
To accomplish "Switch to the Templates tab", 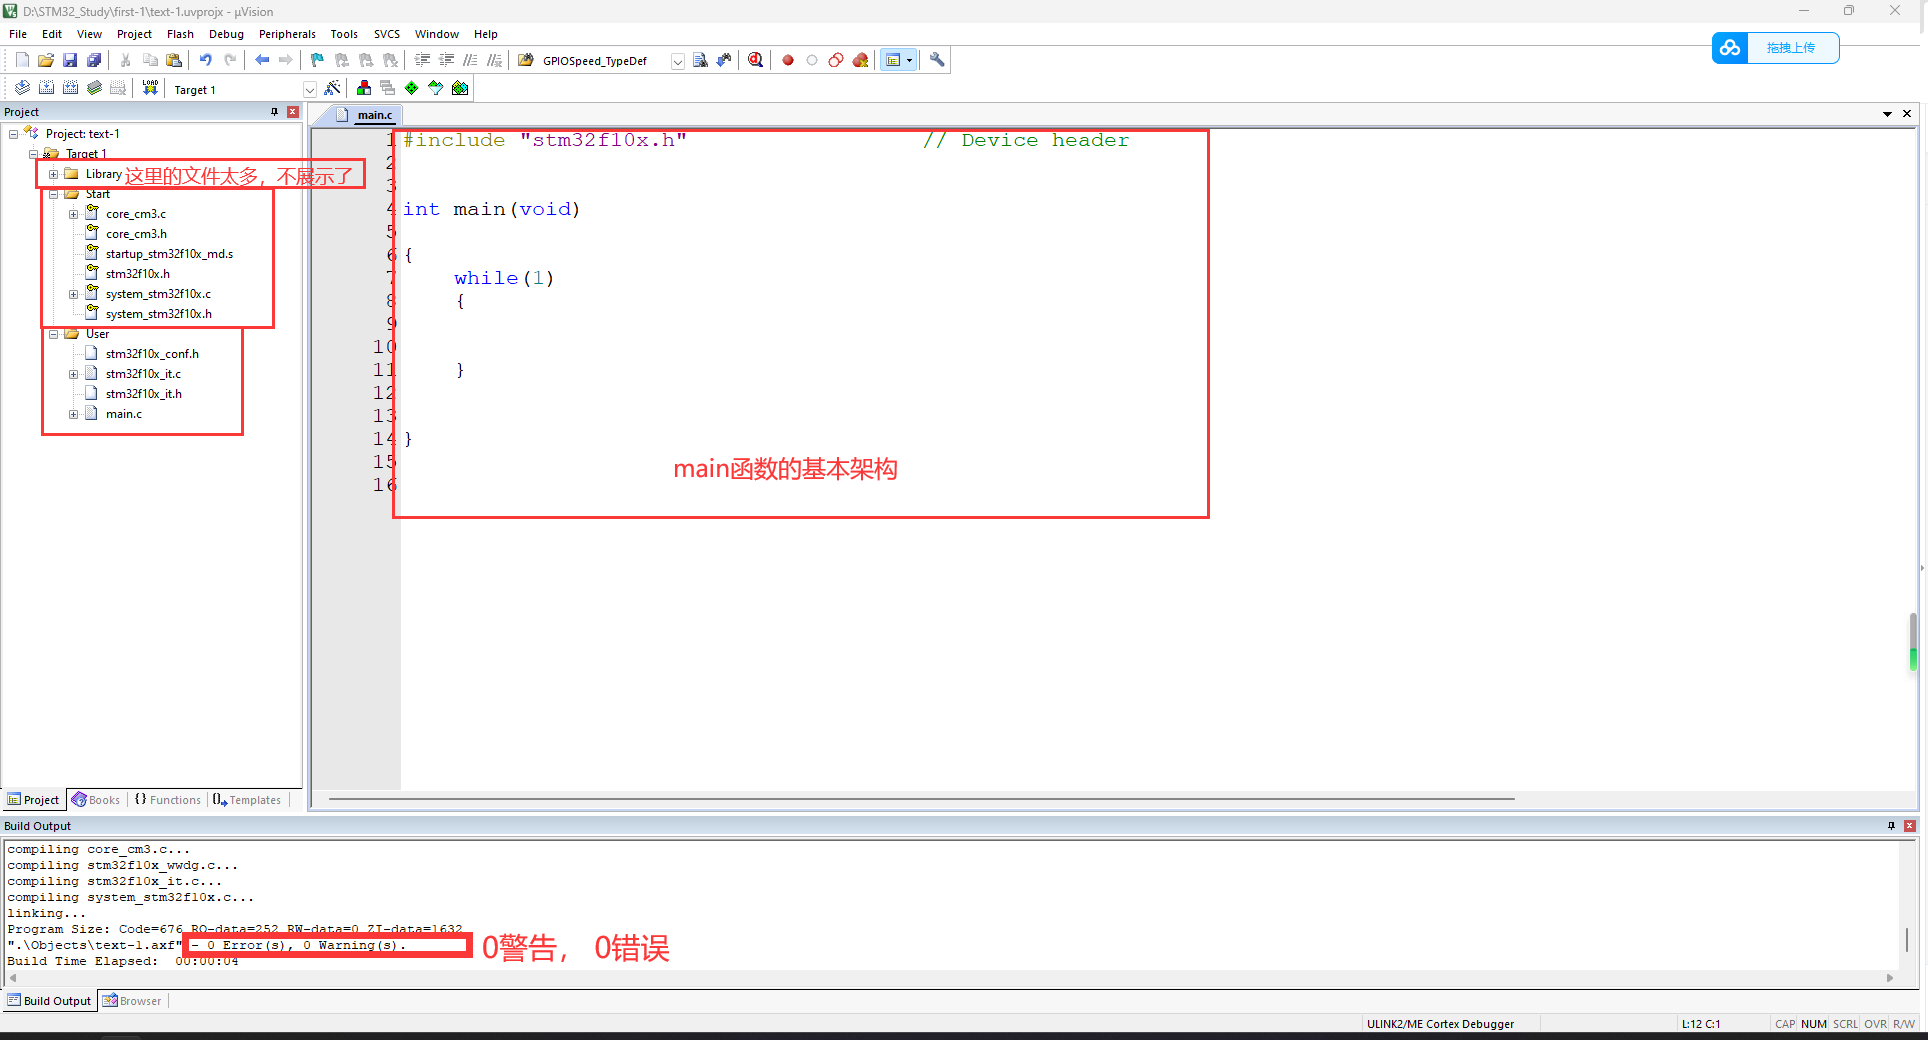I will click(247, 800).
